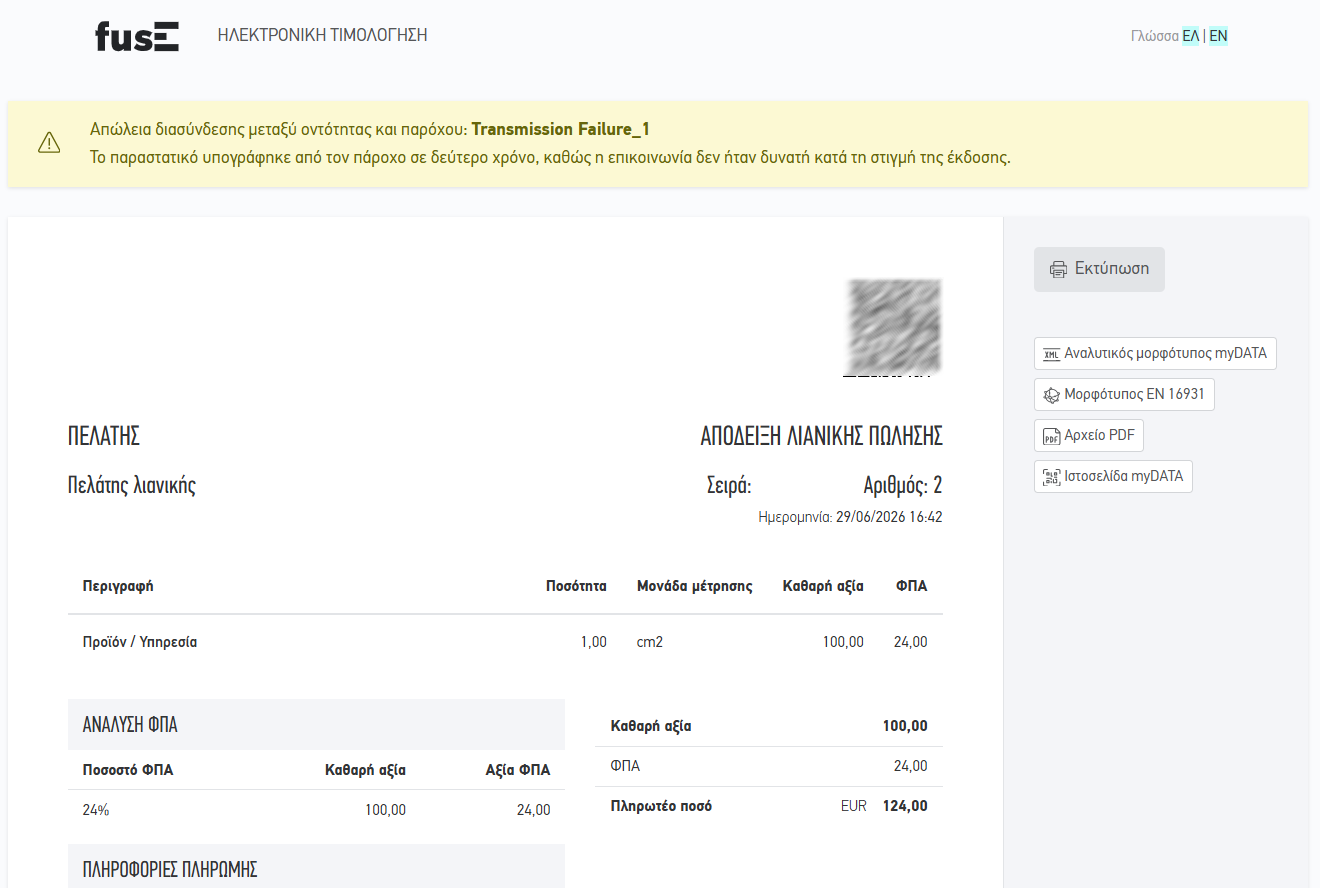Download the Αρχείο PDF
Viewport: 1320px width, 888px height.
1089,436
